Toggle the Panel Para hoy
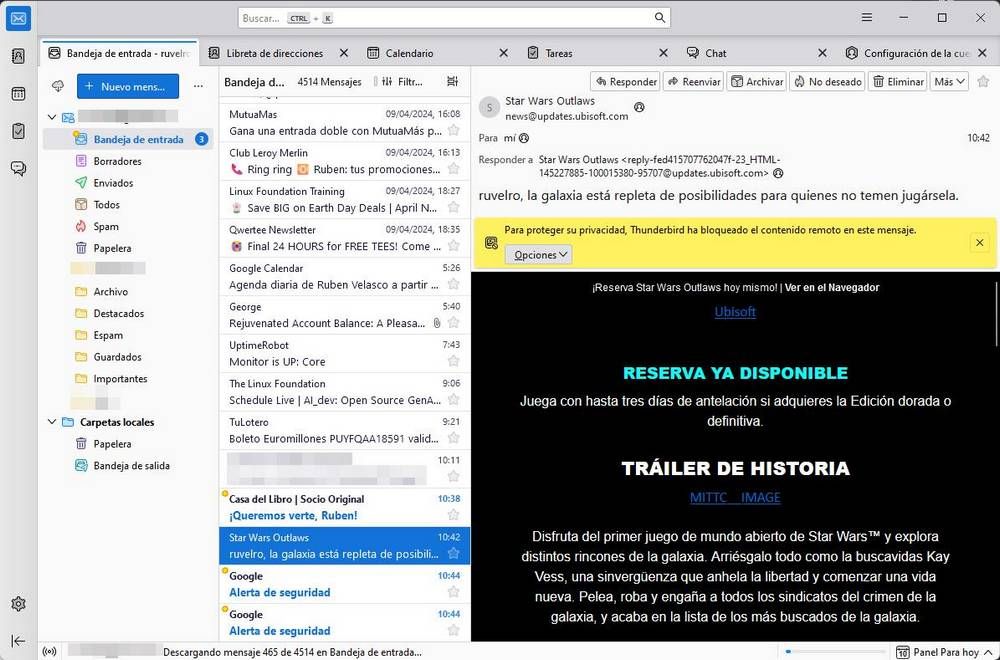Image resolution: width=1000 pixels, height=660 pixels. [941, 650]
